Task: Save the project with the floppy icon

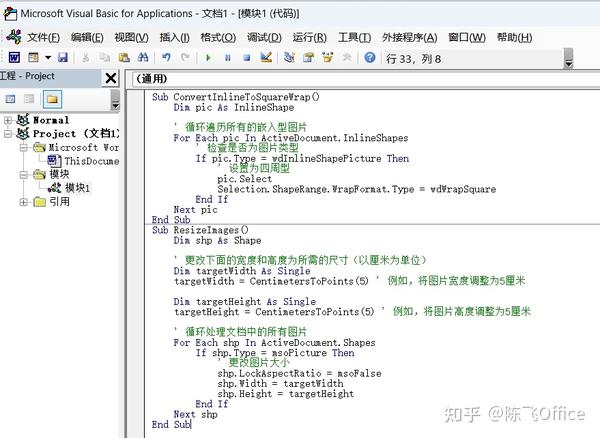Action: (x=63, y=58)
